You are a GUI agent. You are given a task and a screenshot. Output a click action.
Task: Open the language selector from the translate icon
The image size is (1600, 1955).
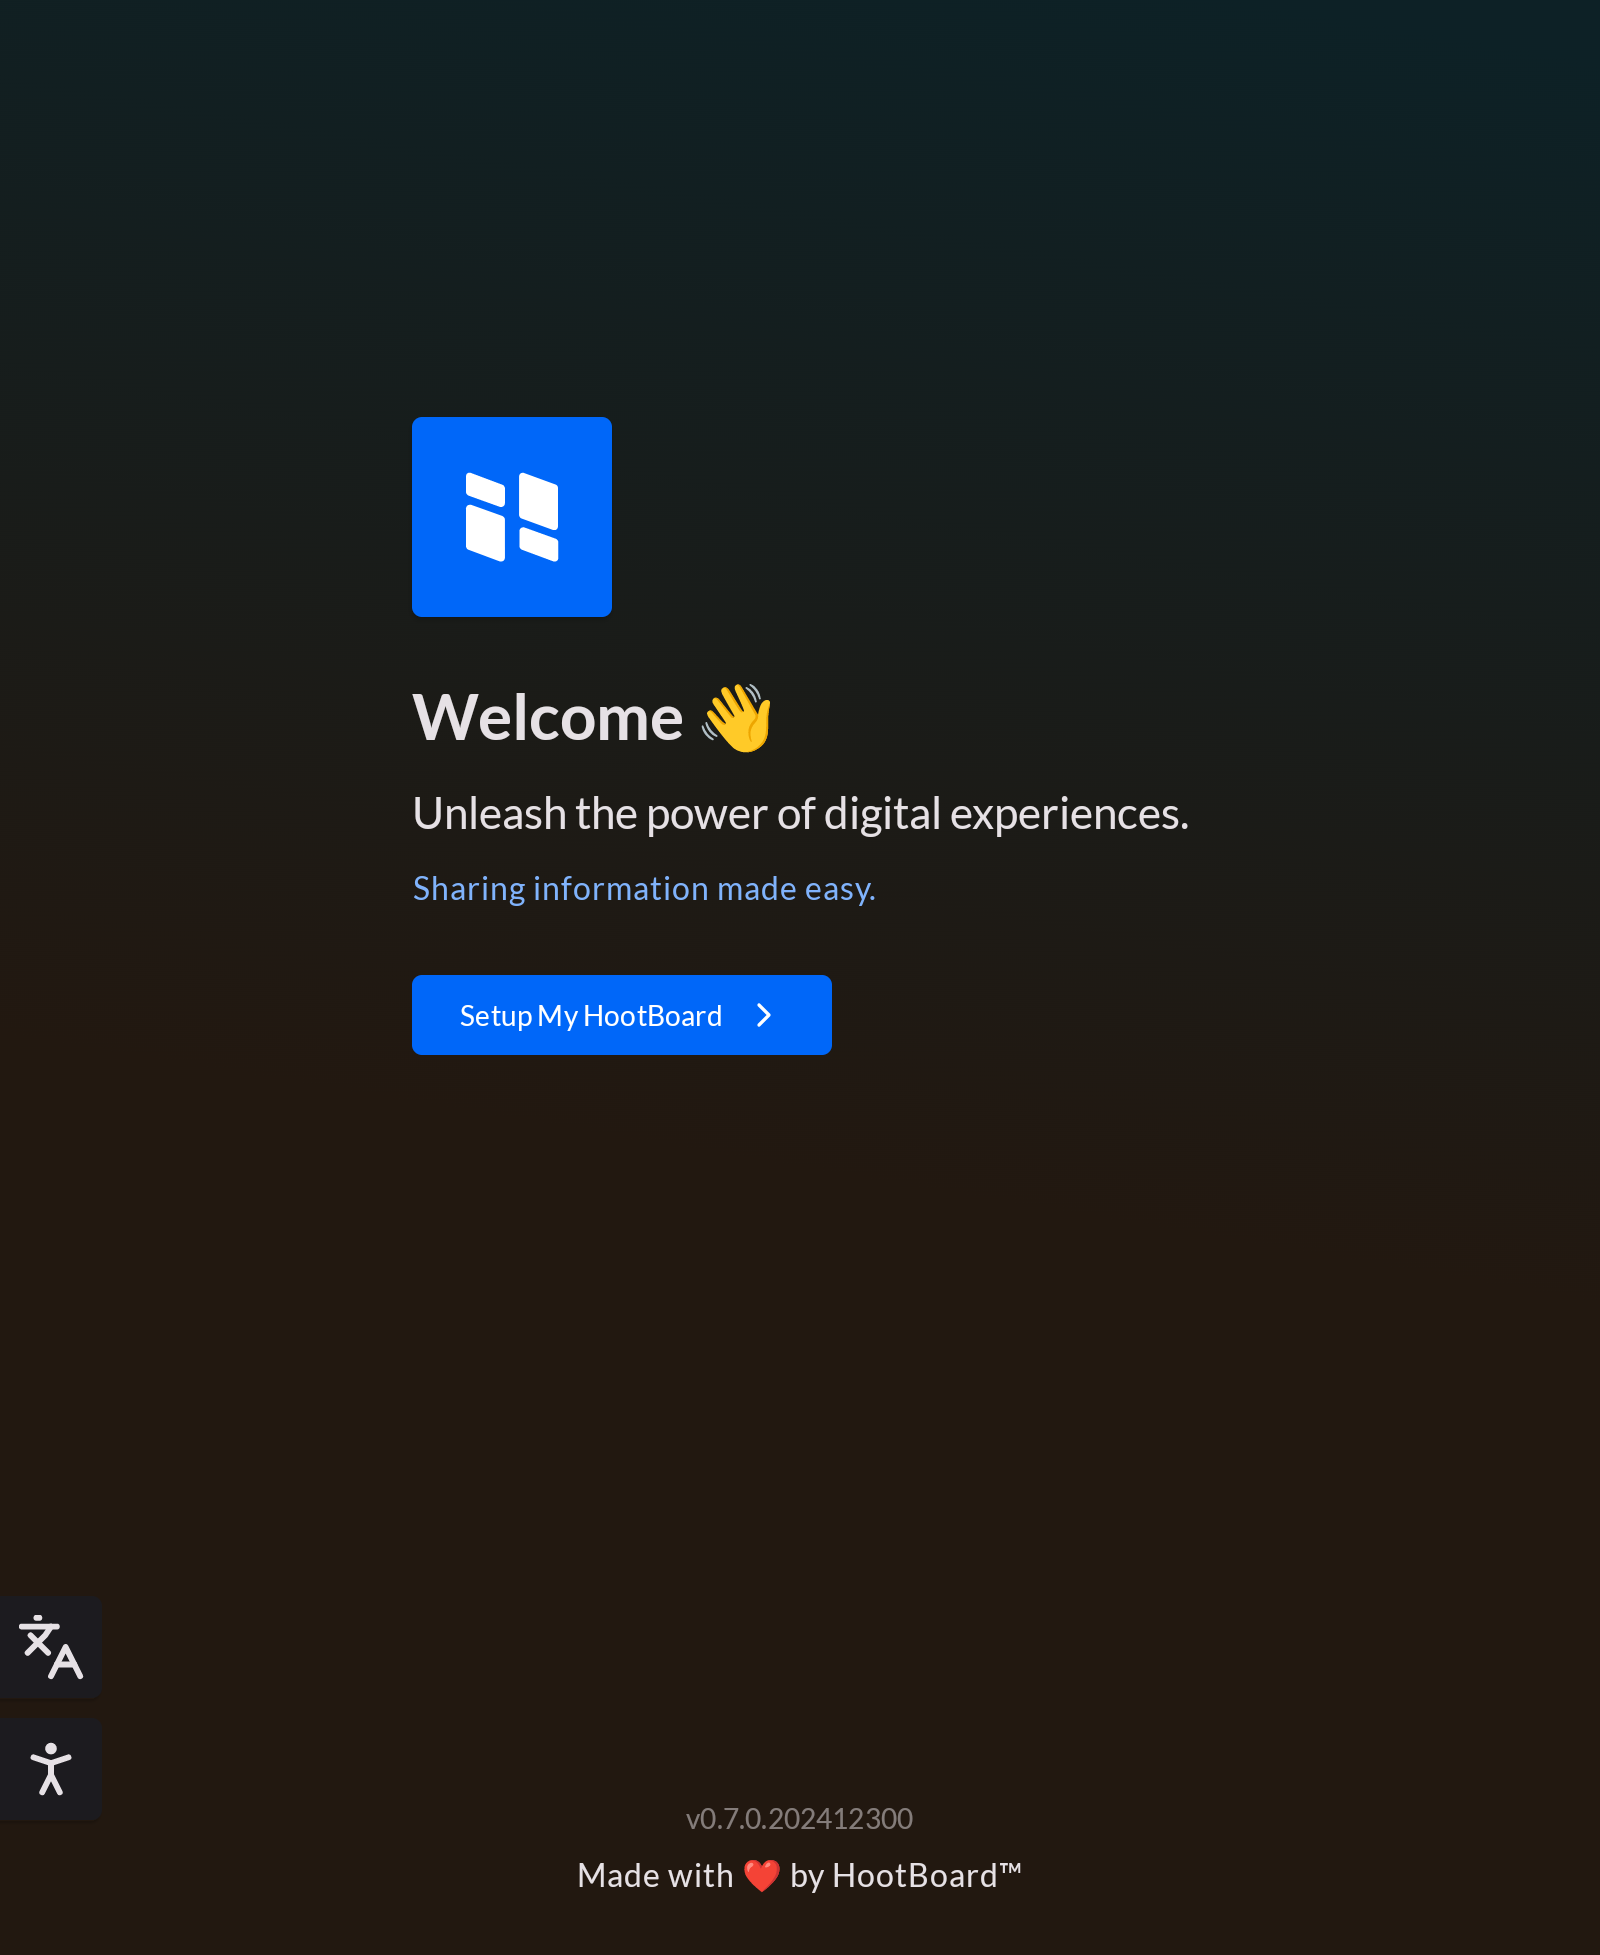click(x=50, y=1646)
